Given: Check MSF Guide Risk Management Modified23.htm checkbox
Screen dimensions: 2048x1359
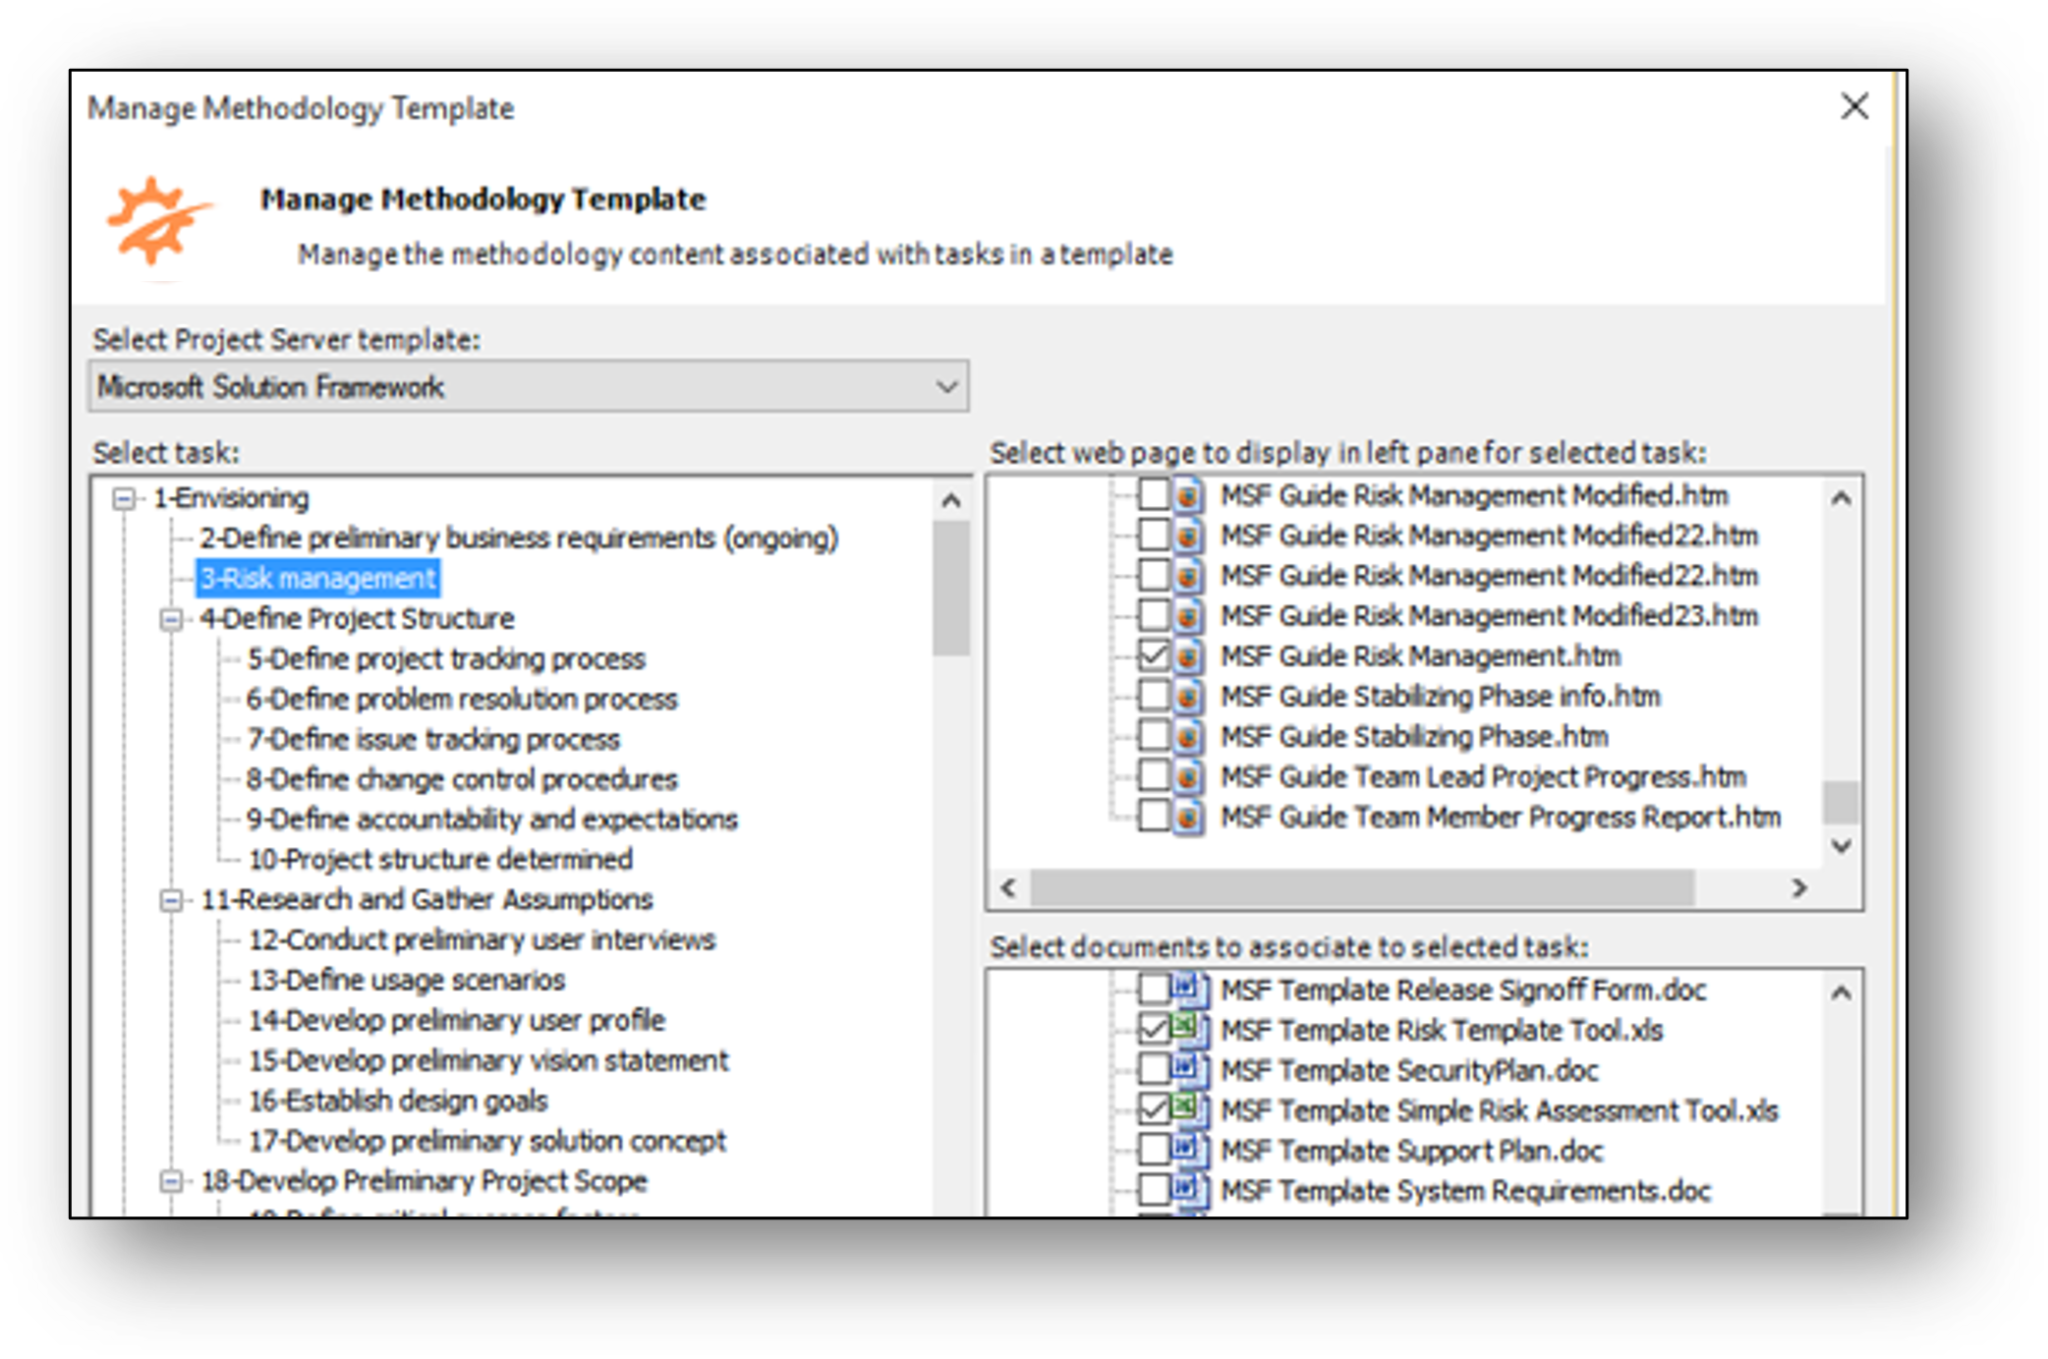Looking at the screenshot, I should pyautogui.click(x=1154, y=615).
